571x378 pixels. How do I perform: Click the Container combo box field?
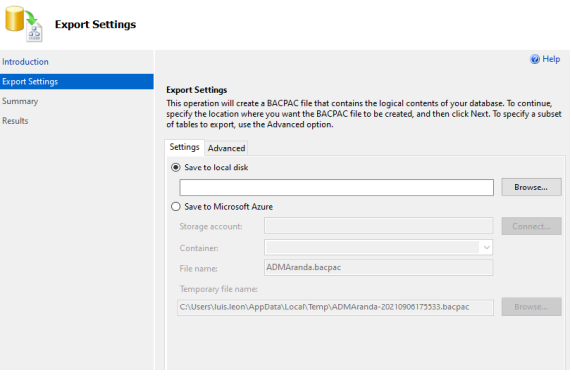[378, 248]
